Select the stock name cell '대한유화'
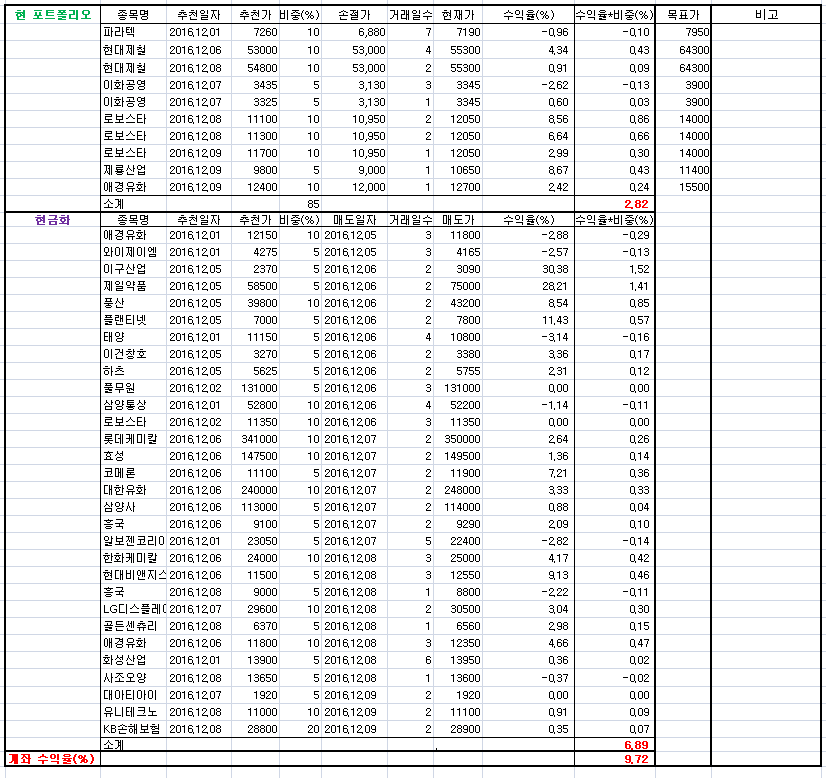Screen dimensions: 826x778 pos(124,490)
